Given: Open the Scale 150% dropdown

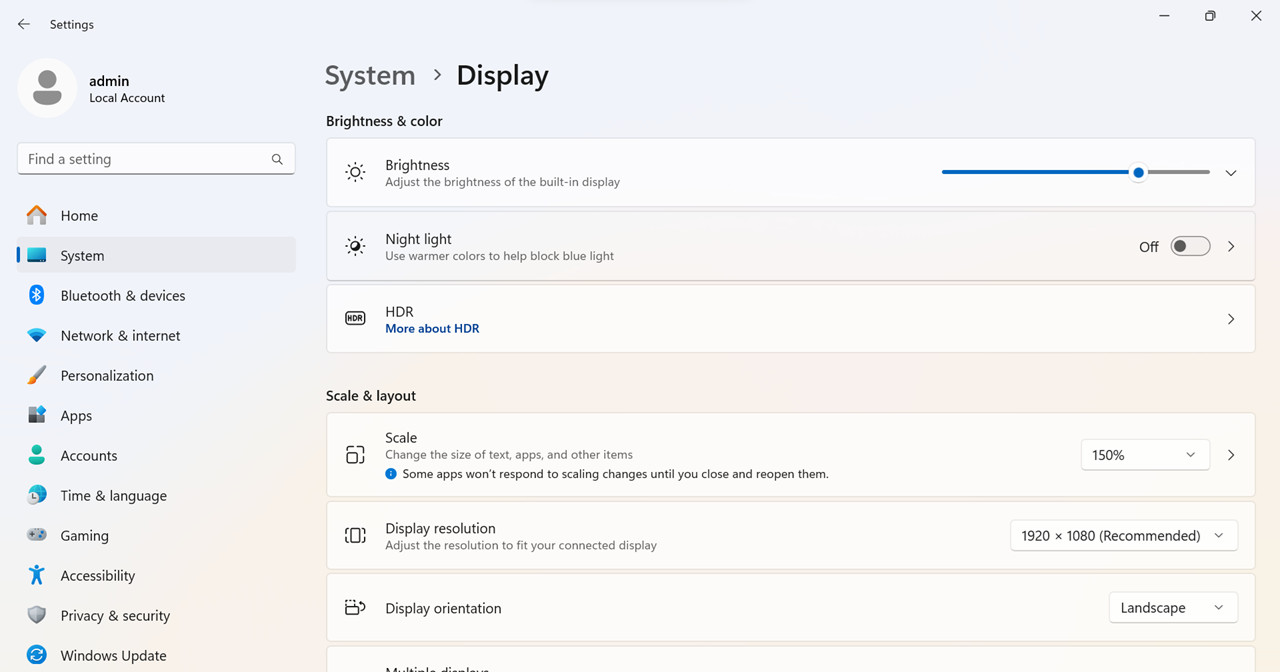Looking at the screenshot, I should tap(1145, 455).
